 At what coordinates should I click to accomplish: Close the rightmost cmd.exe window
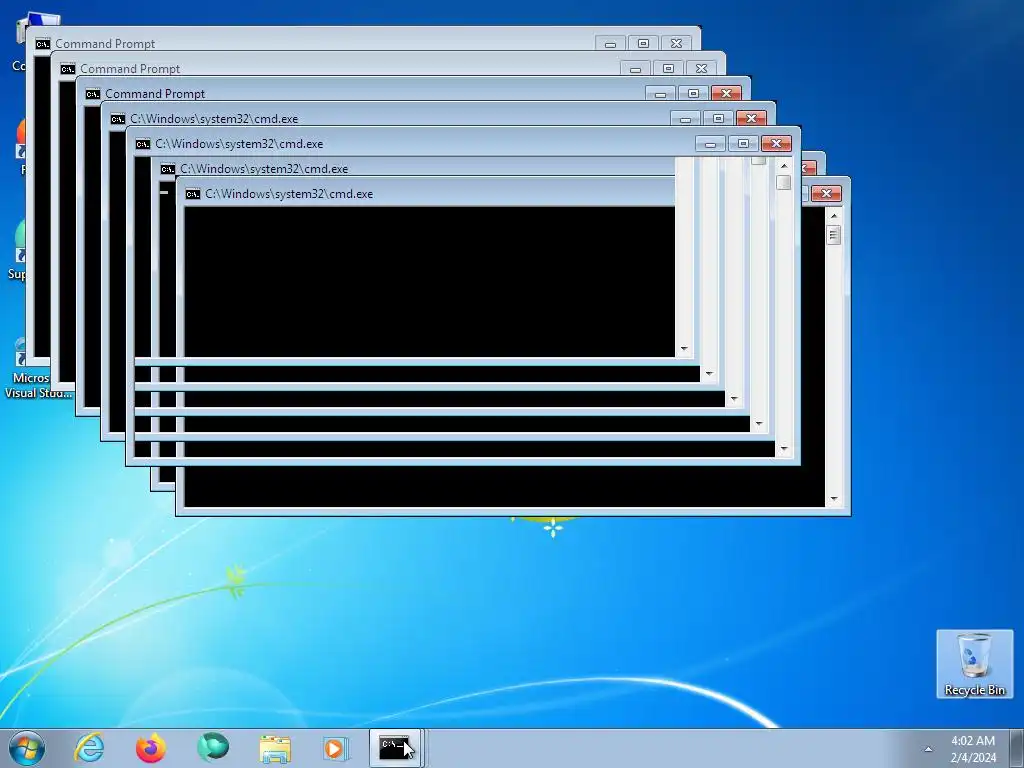[826, 193]
